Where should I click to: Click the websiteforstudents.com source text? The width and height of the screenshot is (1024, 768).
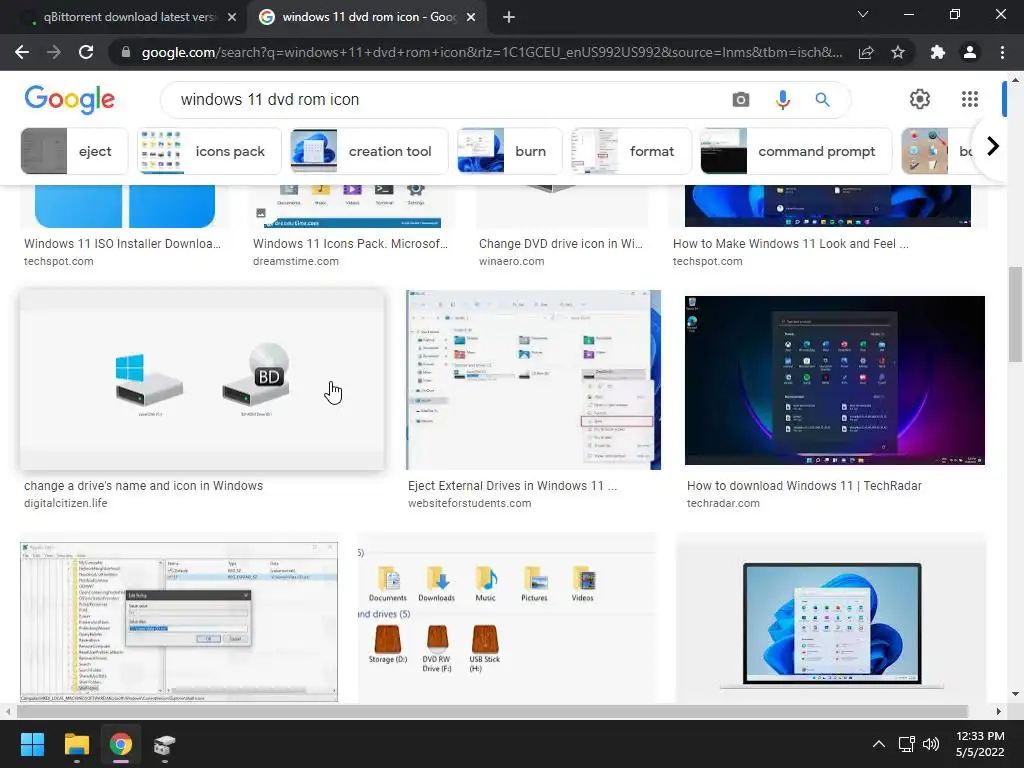click(470, 504)
